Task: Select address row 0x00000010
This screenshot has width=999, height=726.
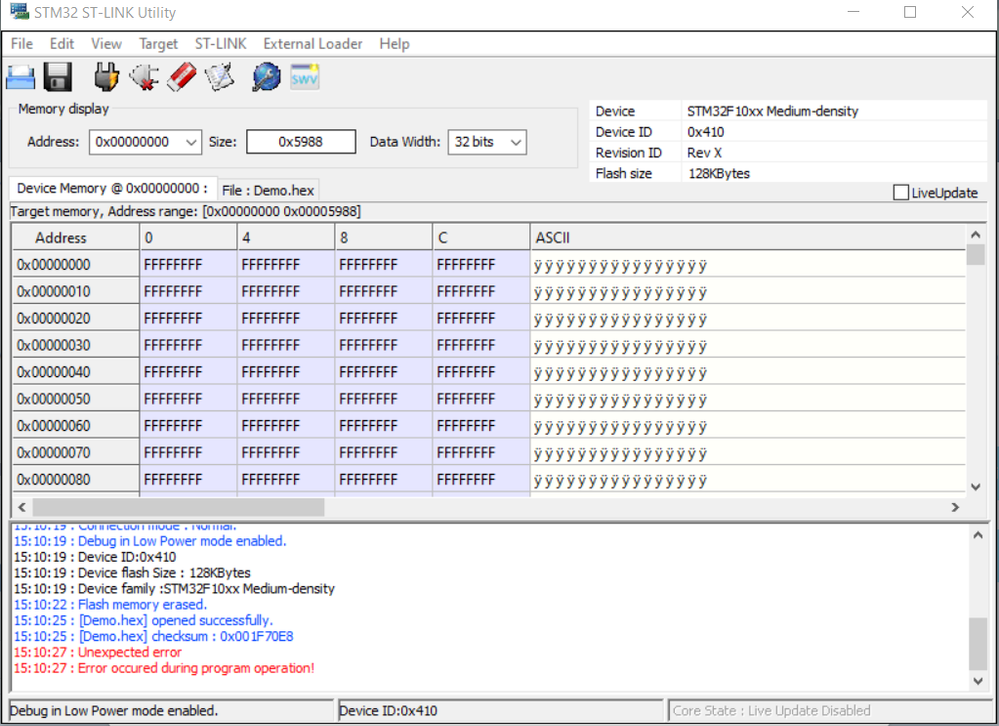Action: tap(76, 291)
